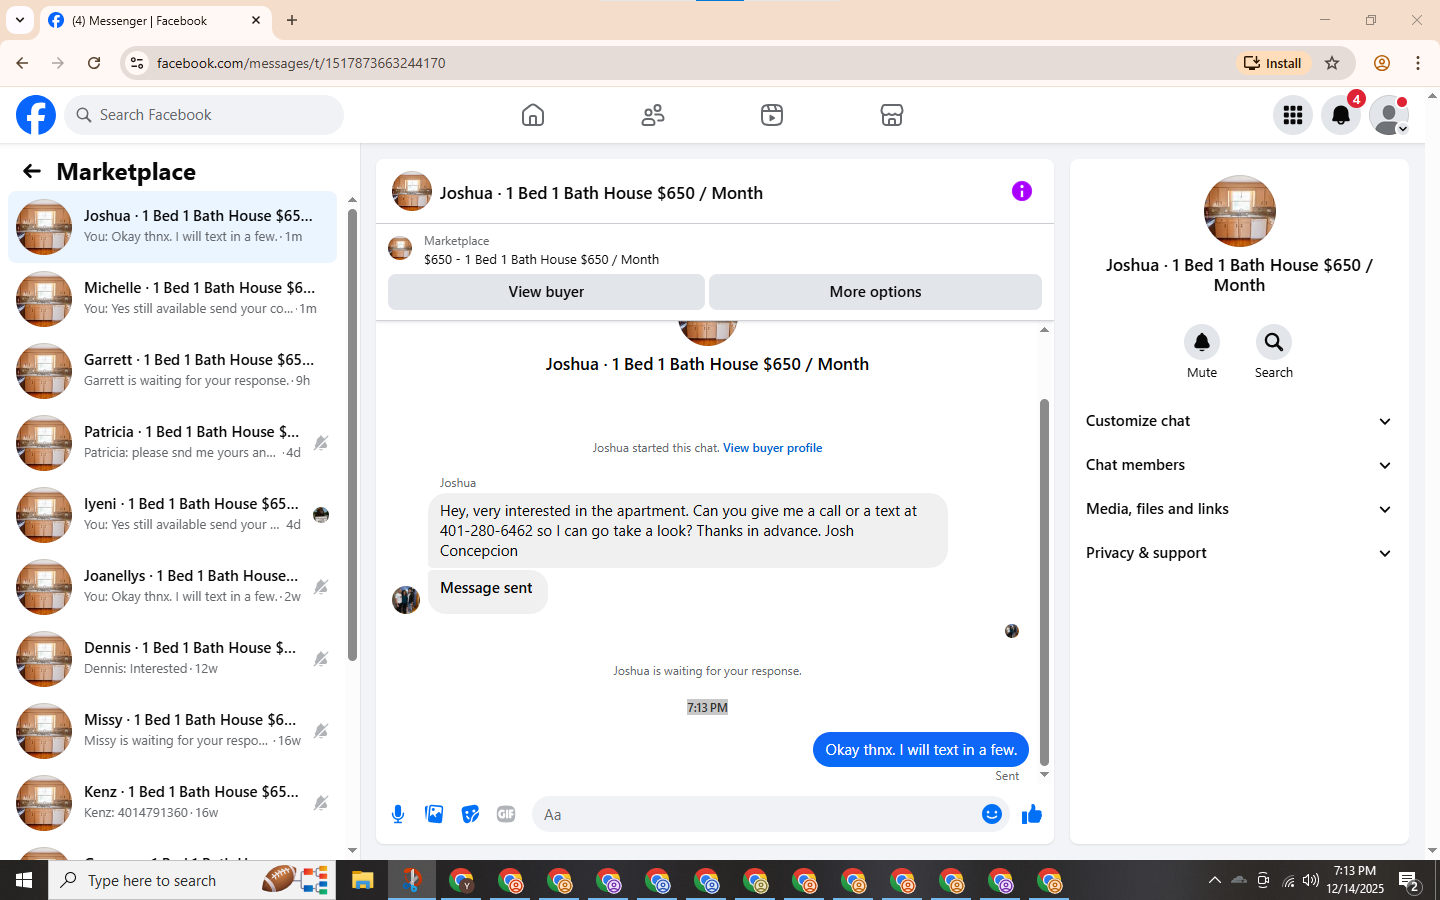Click the View buyer button
This screenshot has width=1440, height=900.
546,292
